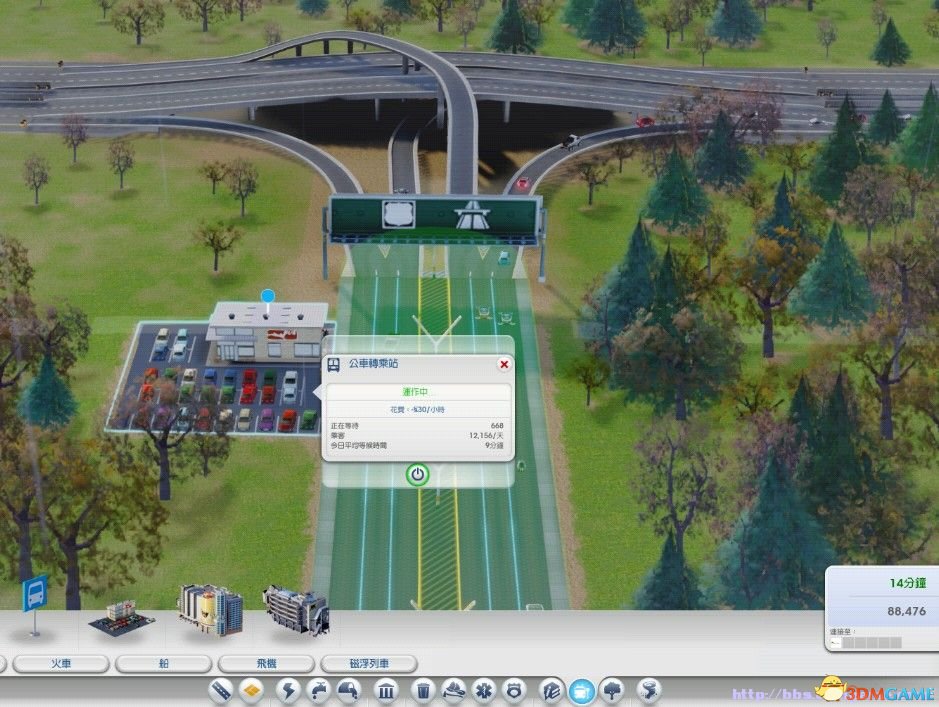The height and width of the screenshot is (707, 939).
Task: Click the 正在等待 668 row
Action: click(x=417, y=426)
